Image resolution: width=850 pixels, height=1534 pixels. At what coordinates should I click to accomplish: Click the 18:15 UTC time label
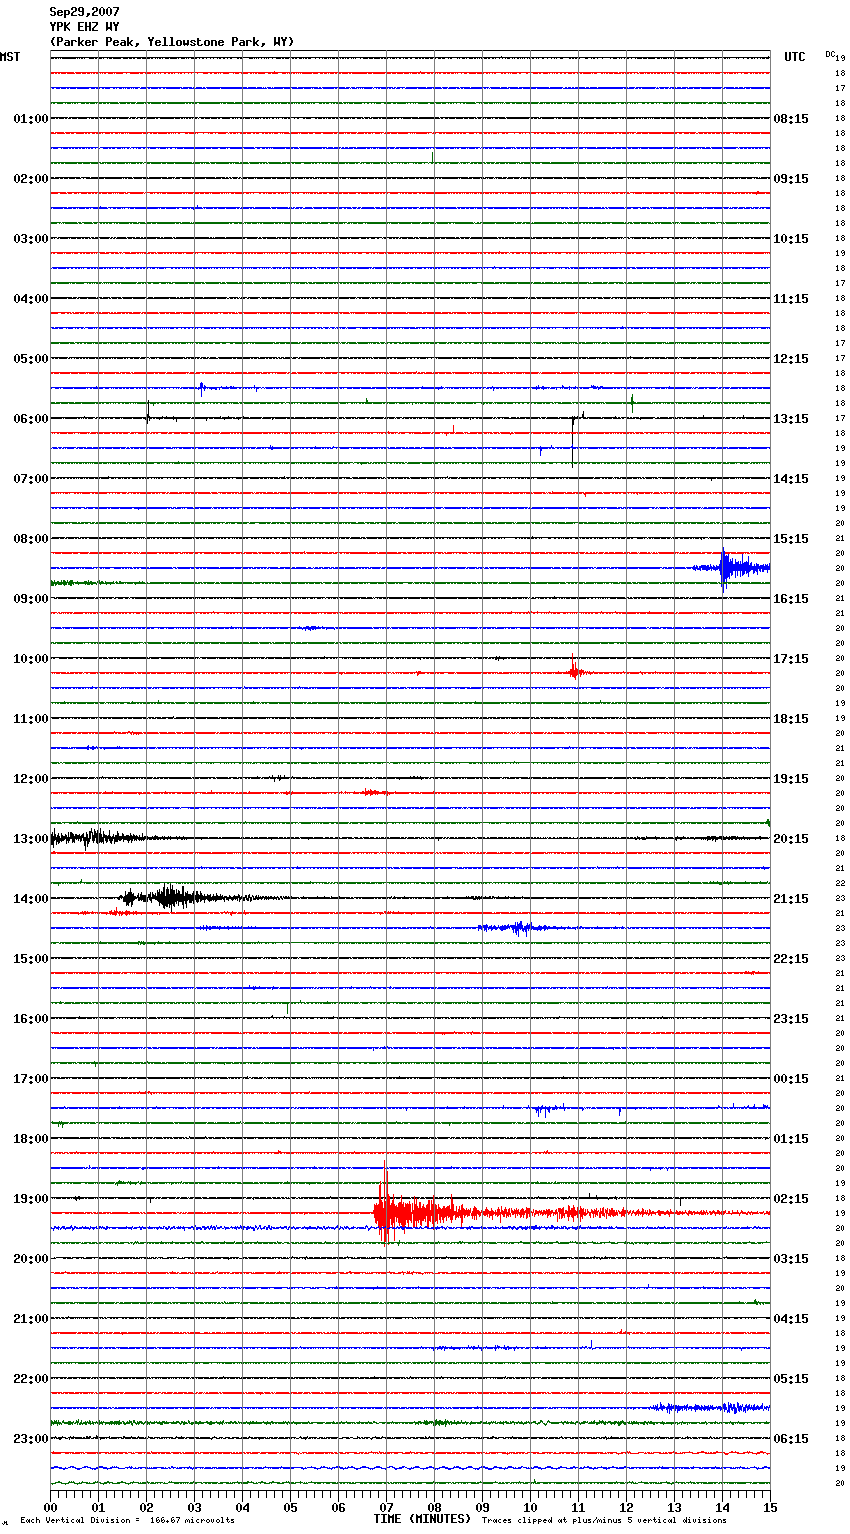click(791, 719)
